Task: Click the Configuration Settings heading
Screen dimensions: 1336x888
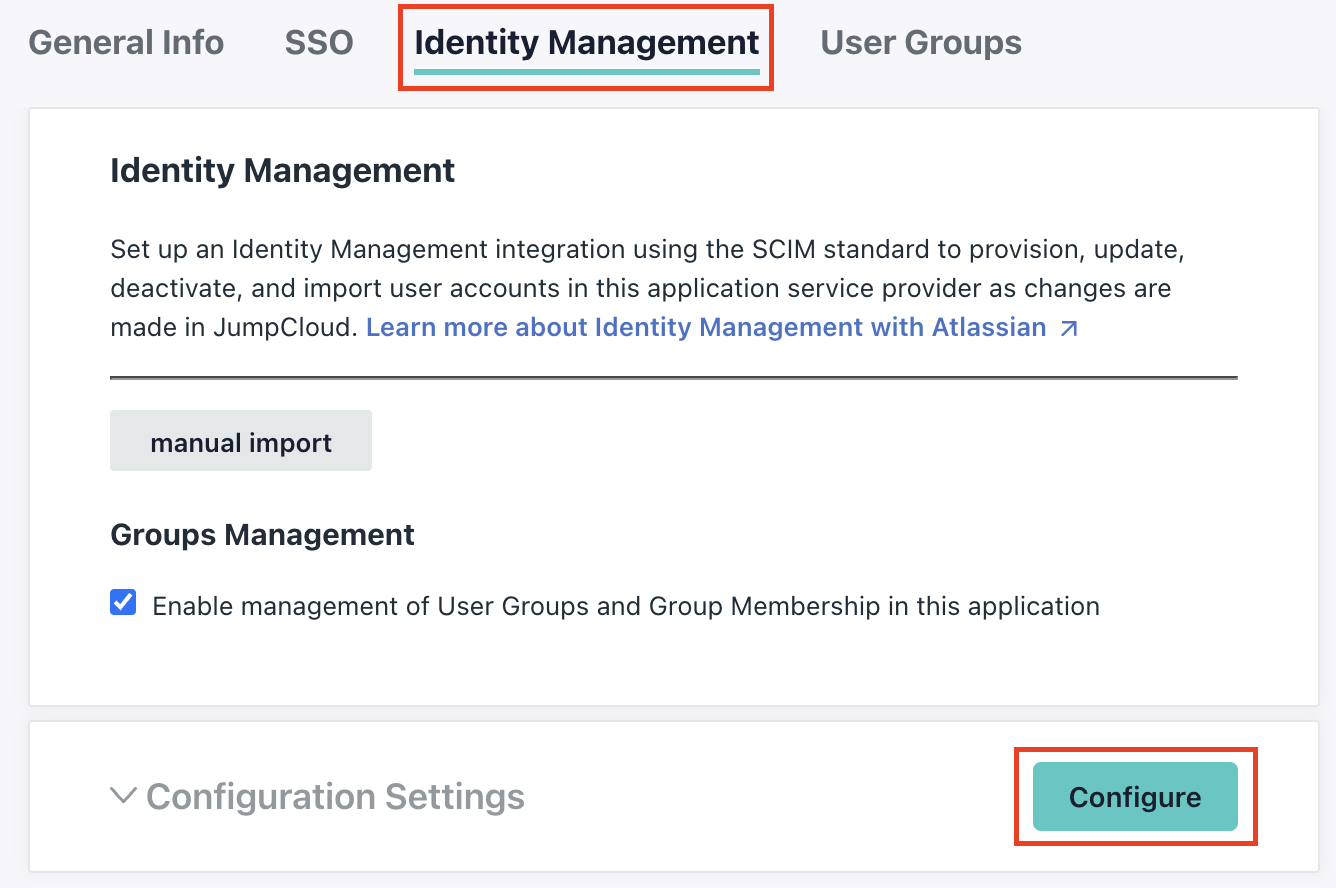Action: pos(334,796)
